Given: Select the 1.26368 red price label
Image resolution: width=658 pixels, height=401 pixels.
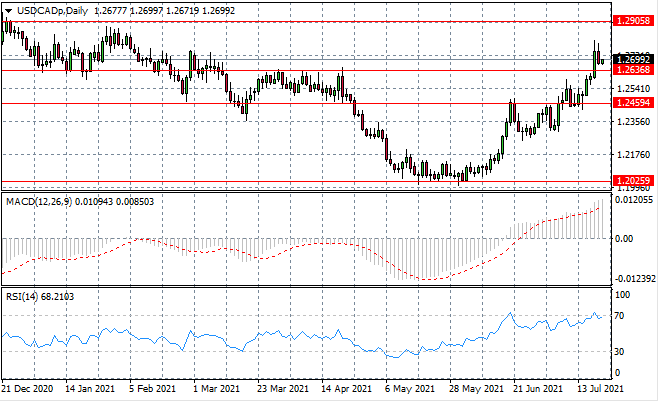Looking at the screenshot, I should (x=632, y=70).
